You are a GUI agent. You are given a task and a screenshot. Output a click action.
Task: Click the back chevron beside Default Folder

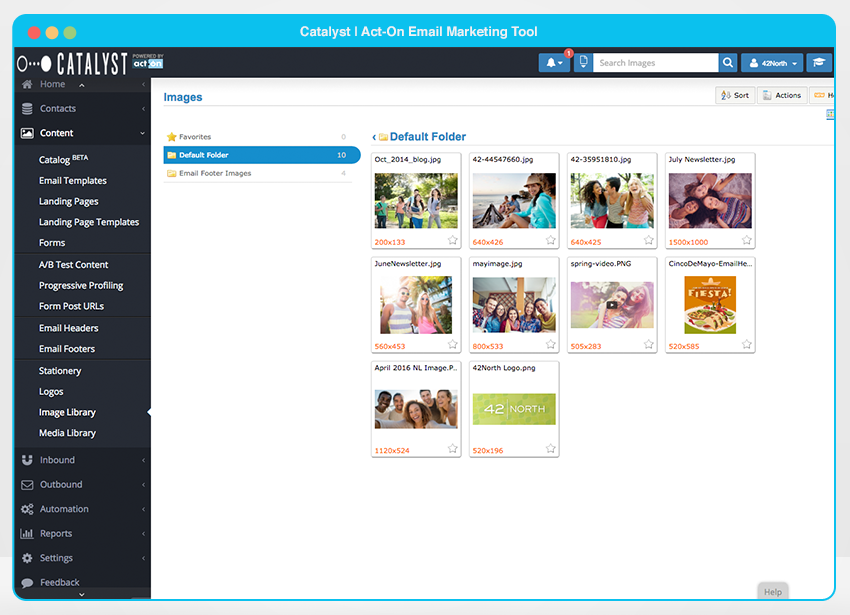point(374,137)
